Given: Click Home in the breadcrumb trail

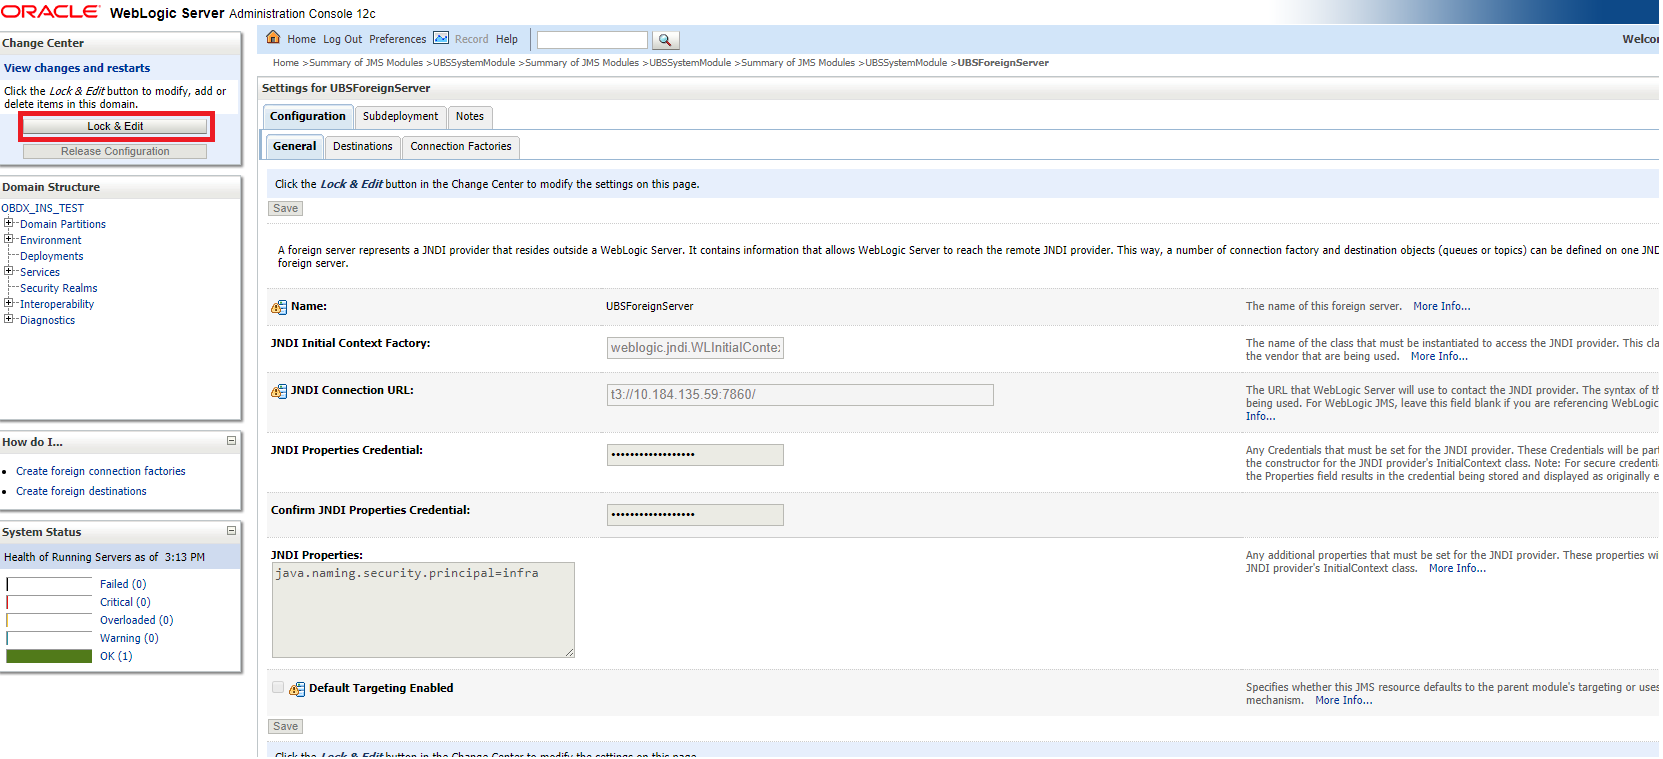Looking at the screenshot, I should click(x=286, y=62).
